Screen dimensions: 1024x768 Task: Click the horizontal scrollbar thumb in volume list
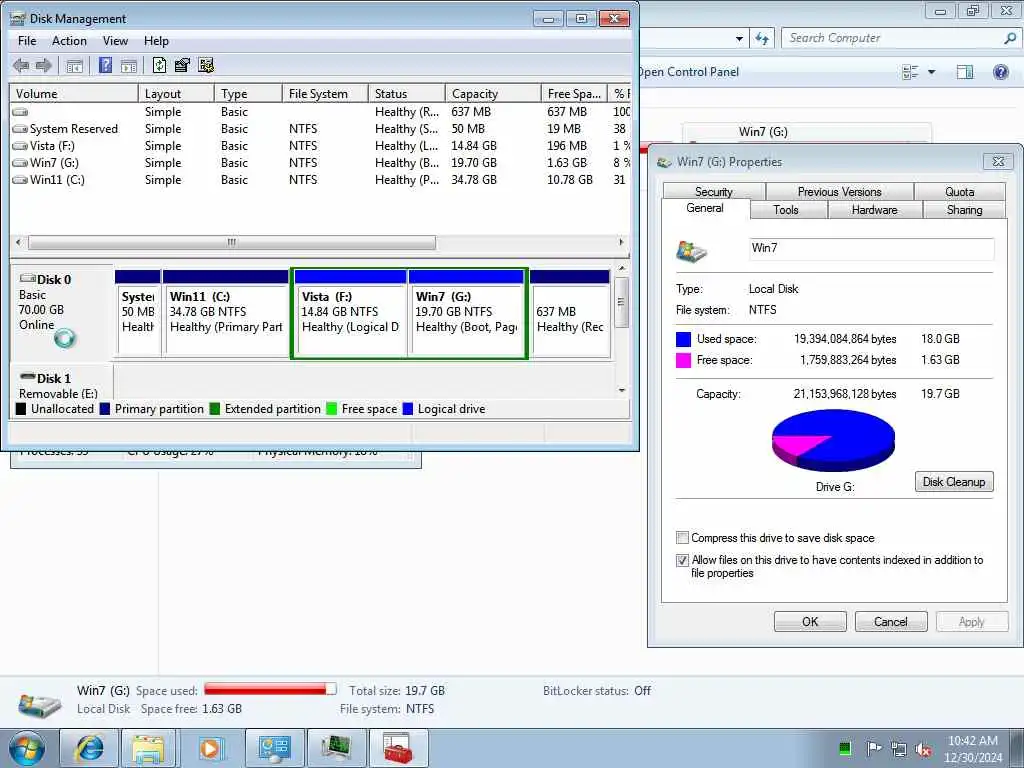point(232,242)
